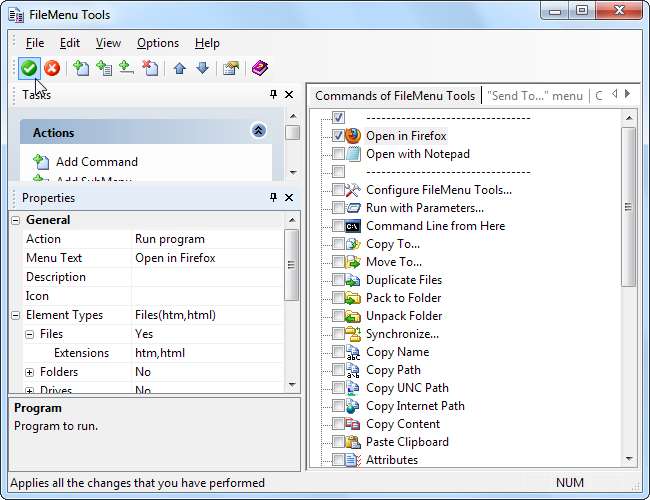Click the Menu Text value field
The image size is (650, 500).
point(208,258)
